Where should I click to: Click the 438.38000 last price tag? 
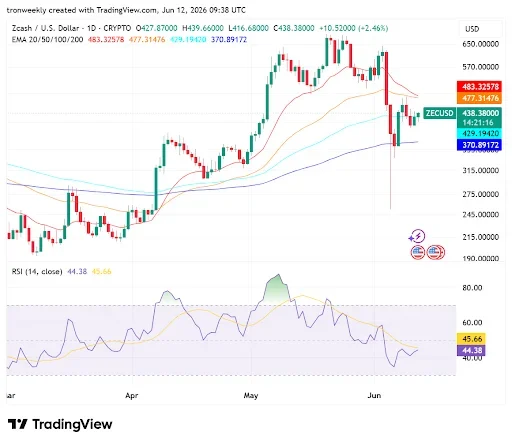(x=479, y=113)
